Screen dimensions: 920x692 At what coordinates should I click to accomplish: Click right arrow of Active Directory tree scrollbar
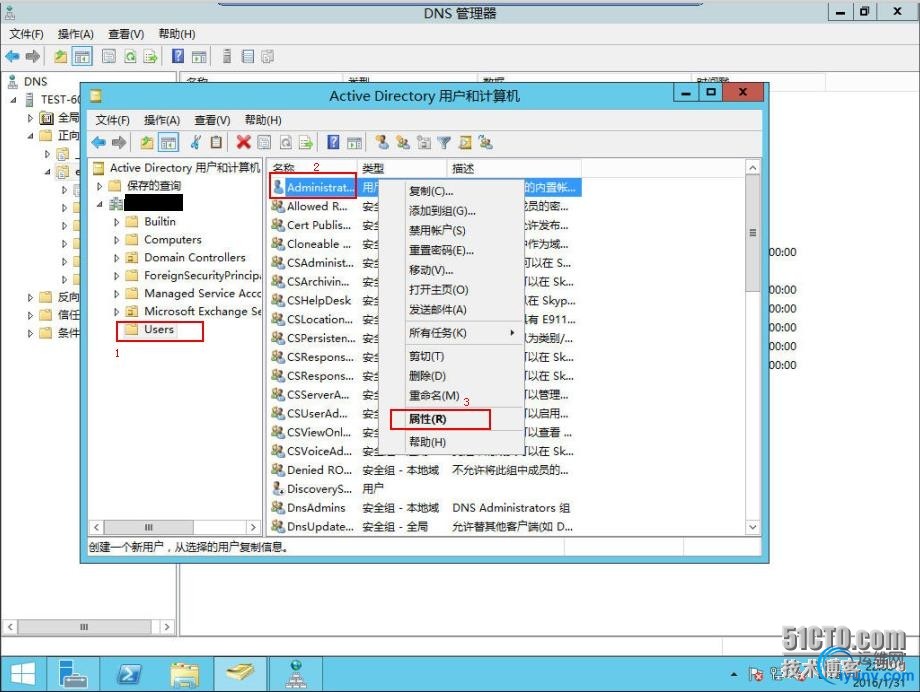[253, 527]
